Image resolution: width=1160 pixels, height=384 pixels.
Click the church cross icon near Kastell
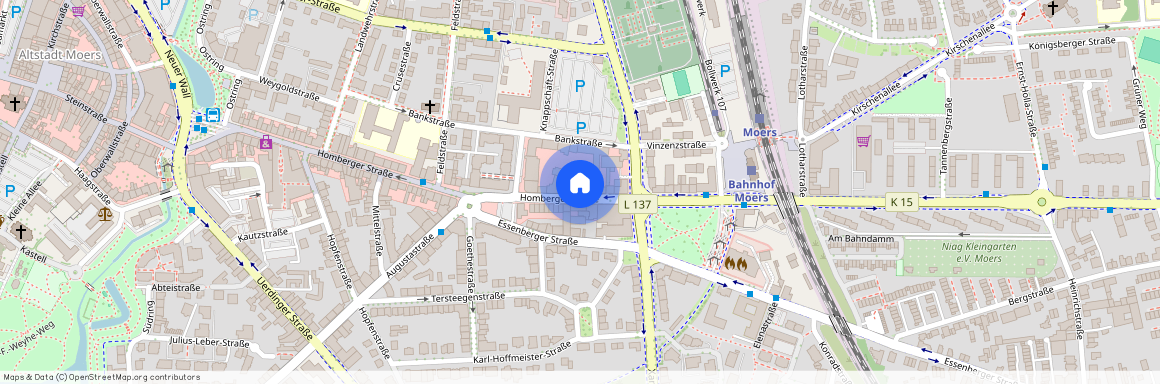click(21, 232)
